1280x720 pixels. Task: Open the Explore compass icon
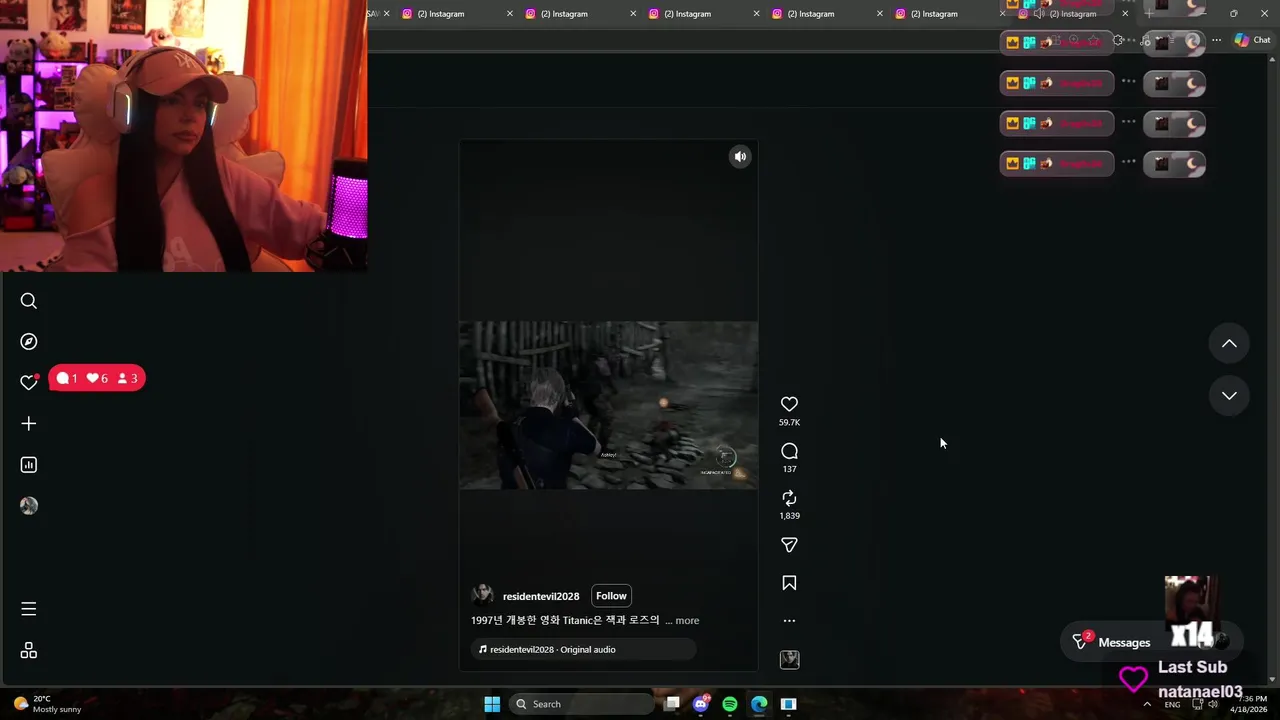click(29, 342)
